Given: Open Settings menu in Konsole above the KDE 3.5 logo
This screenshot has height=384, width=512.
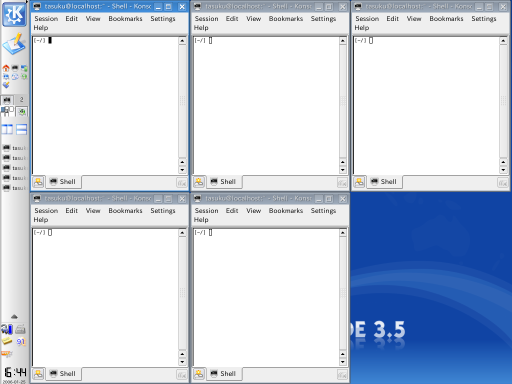Looking at the screenshot, I should pos(484,19).
